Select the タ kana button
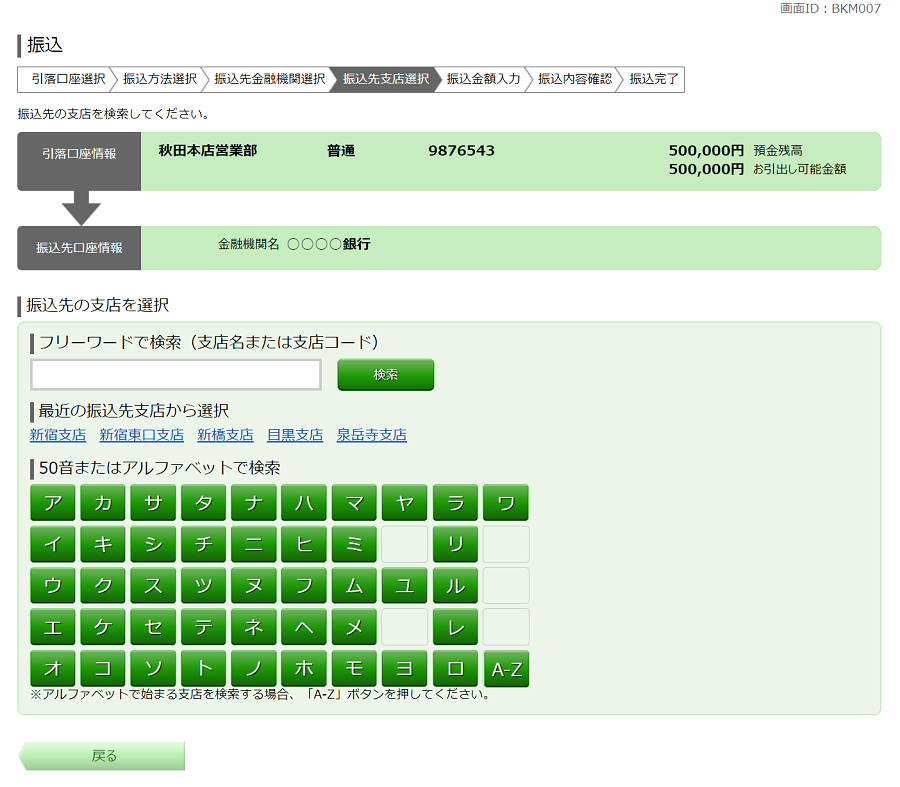The image size is (900, 787). (x=204, y=503)
